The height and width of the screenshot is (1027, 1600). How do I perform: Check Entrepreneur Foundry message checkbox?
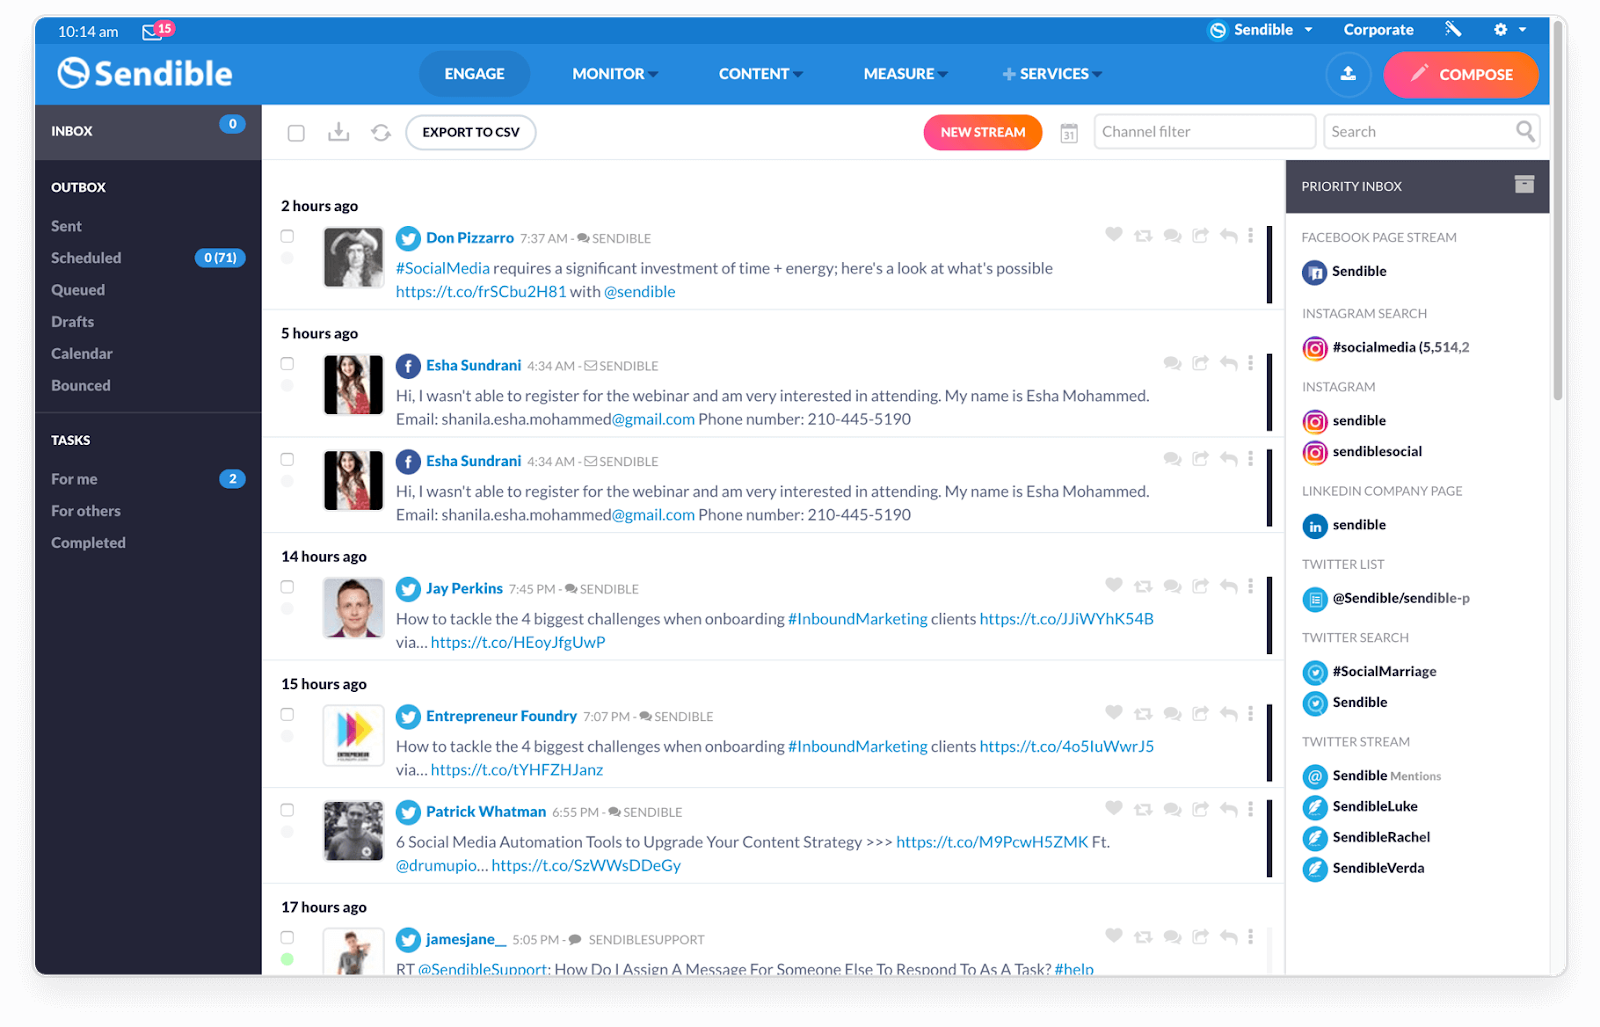287,715
